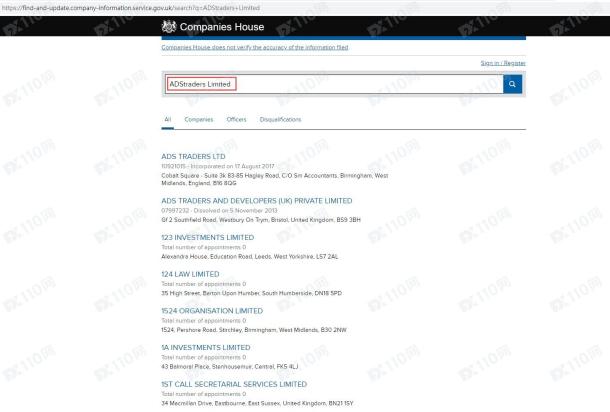Select the Alexandra House Leeds address text
Viewport: 610px width, 412px height.
point(250,257)
